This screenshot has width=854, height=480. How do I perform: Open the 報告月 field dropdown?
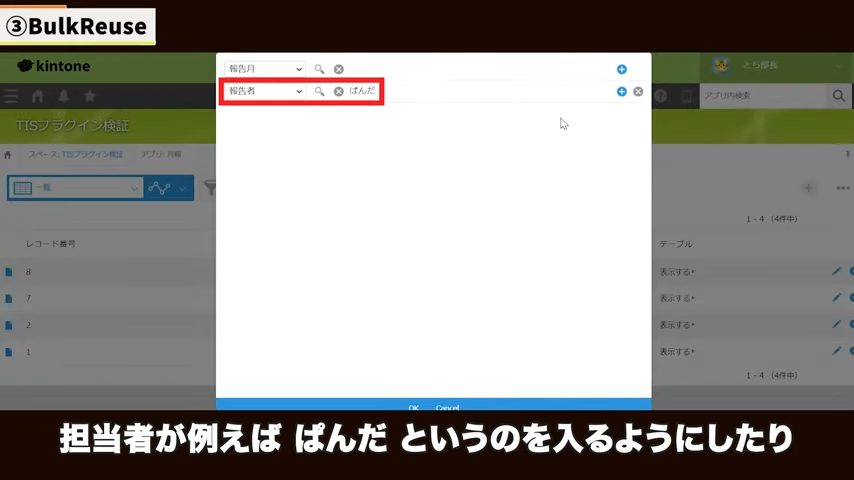coord(264,69)
